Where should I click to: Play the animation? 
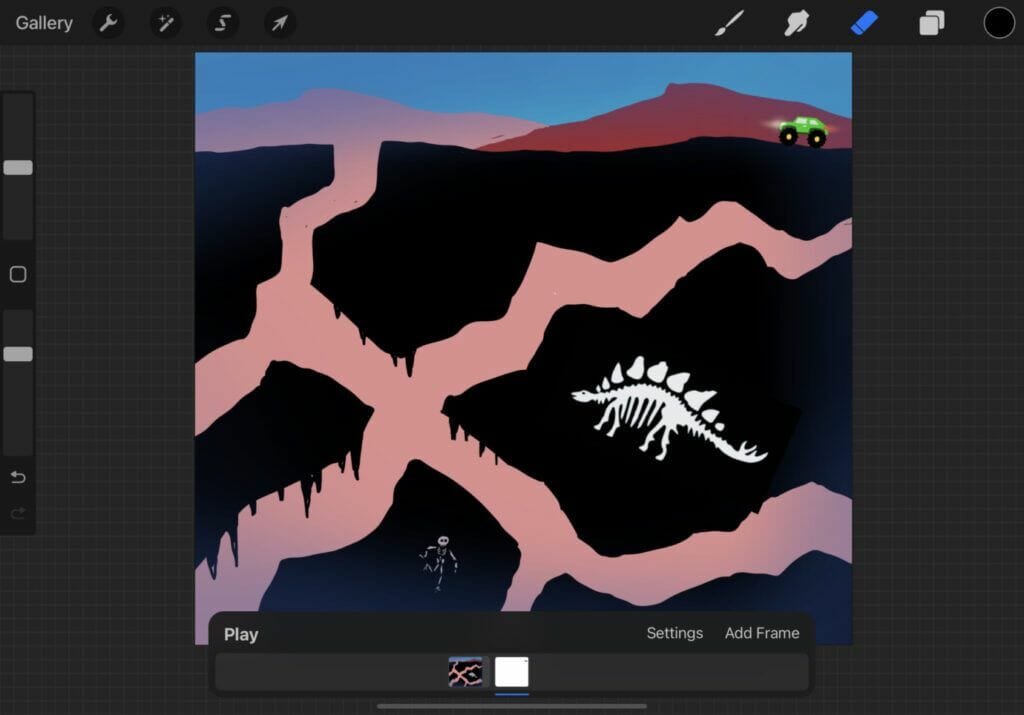(241, 635)
